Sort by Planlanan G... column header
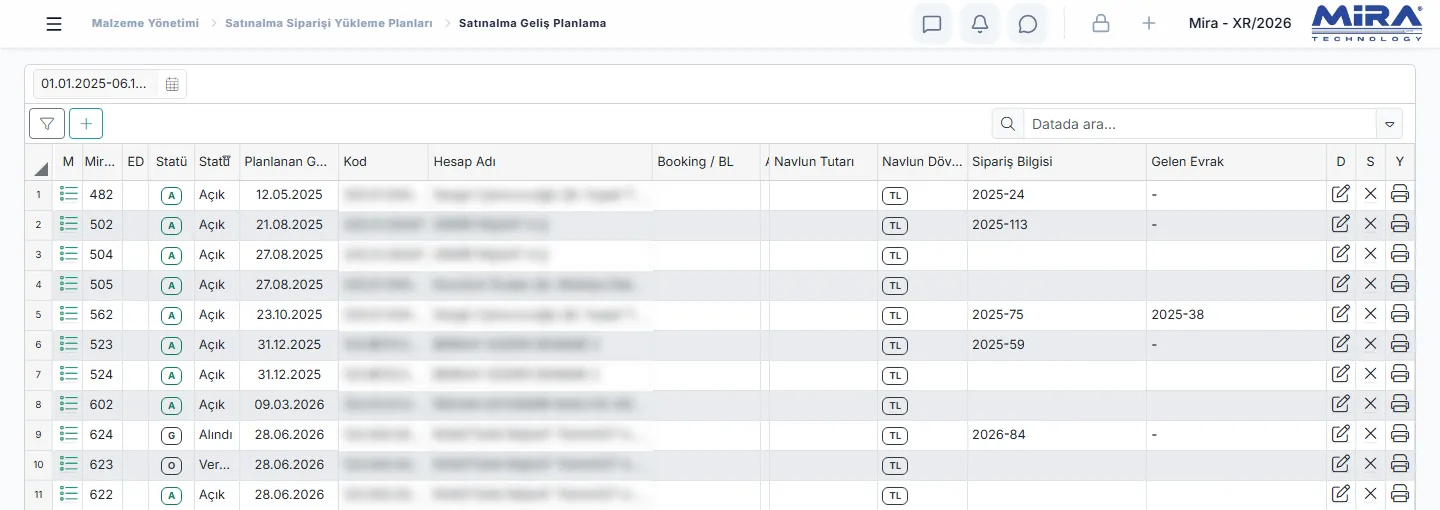Viewport: 1440px width, 510px height. click(288, 161)
